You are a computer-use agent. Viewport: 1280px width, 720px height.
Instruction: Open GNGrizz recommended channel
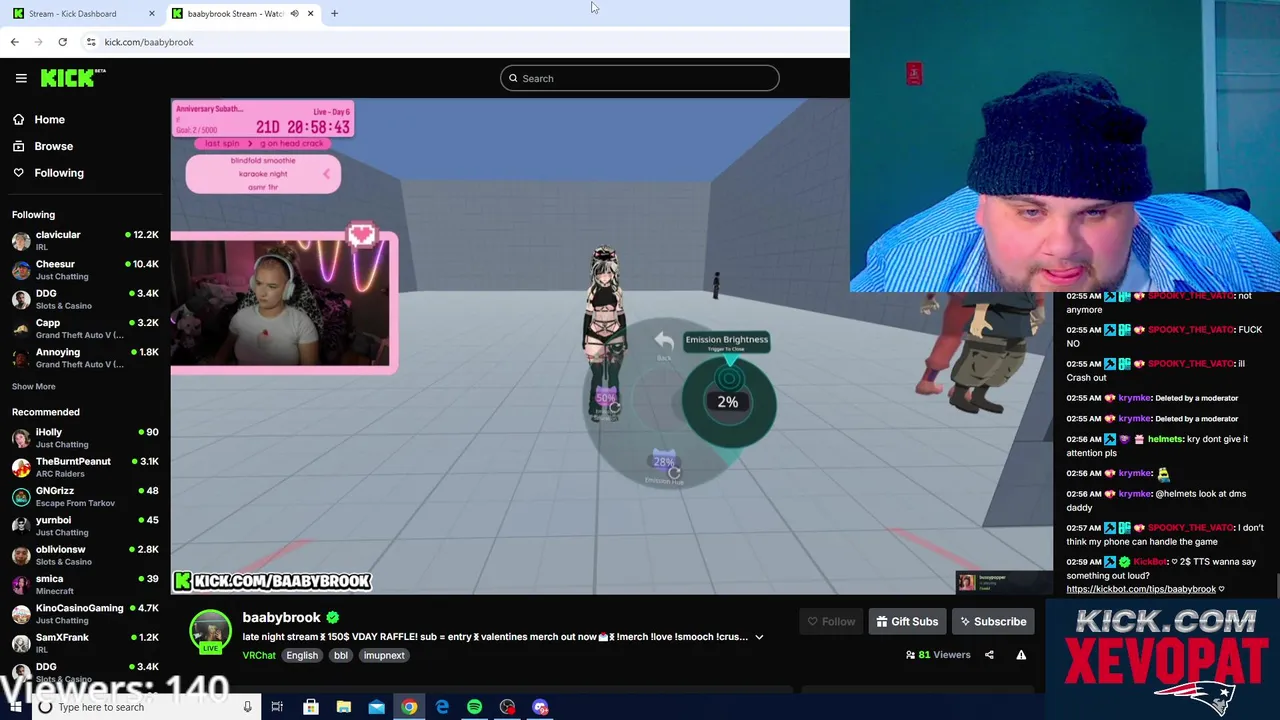85,496
